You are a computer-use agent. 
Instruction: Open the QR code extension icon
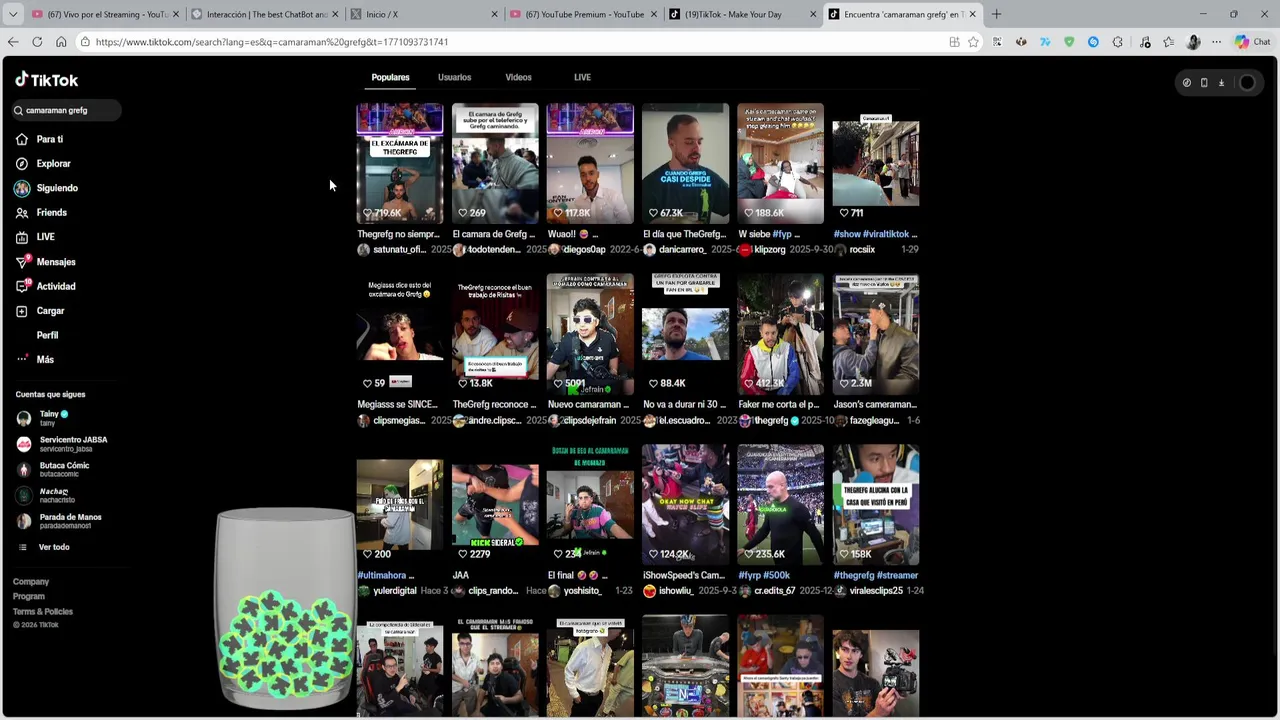pyautogui.click(x=997, y=42)
